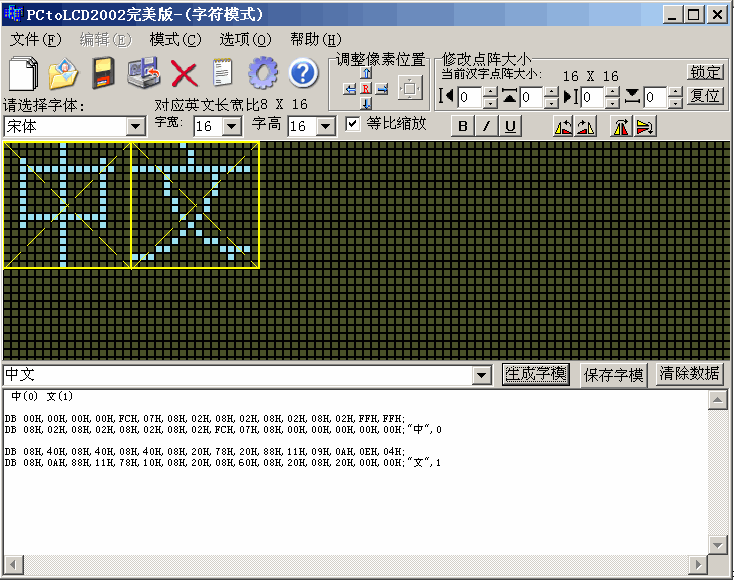Image resolution: width=734 pixels, height=580 pixels.
Task: Toggle italic with the I button
Action: coord(486,126)
